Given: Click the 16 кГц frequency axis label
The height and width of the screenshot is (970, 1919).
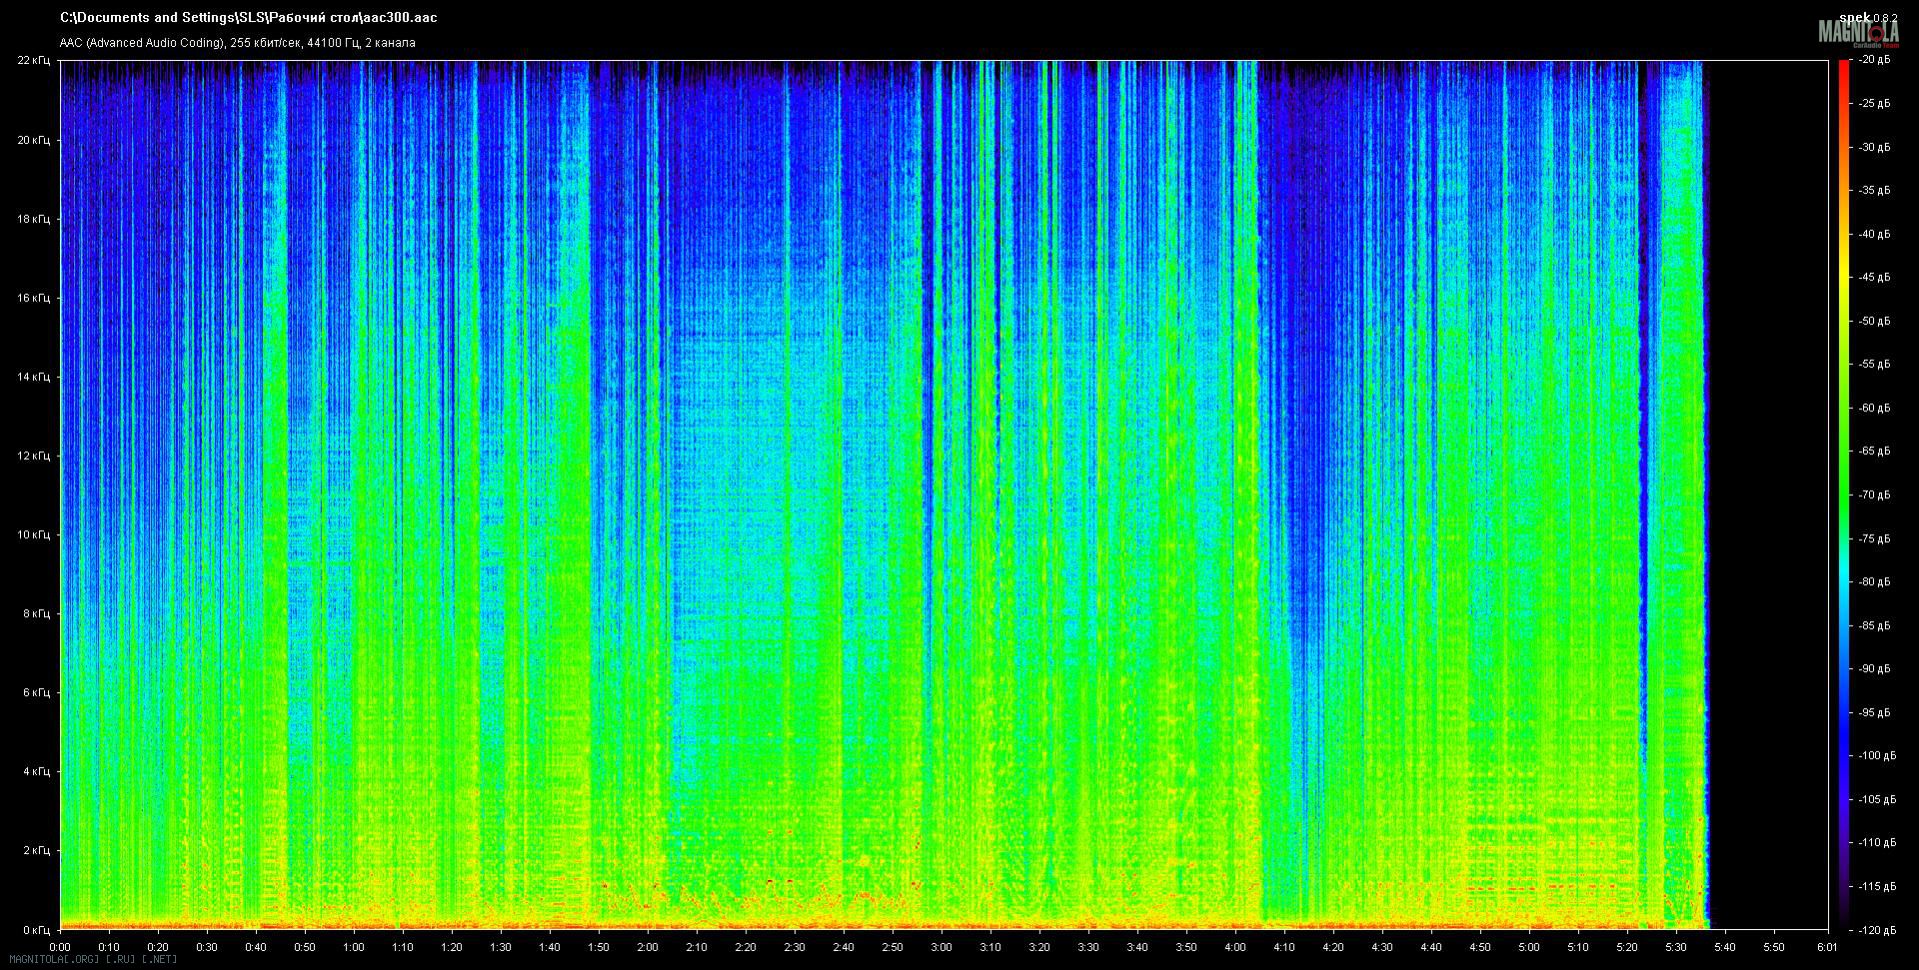Looking at the screenshot, I should (33, 298).
